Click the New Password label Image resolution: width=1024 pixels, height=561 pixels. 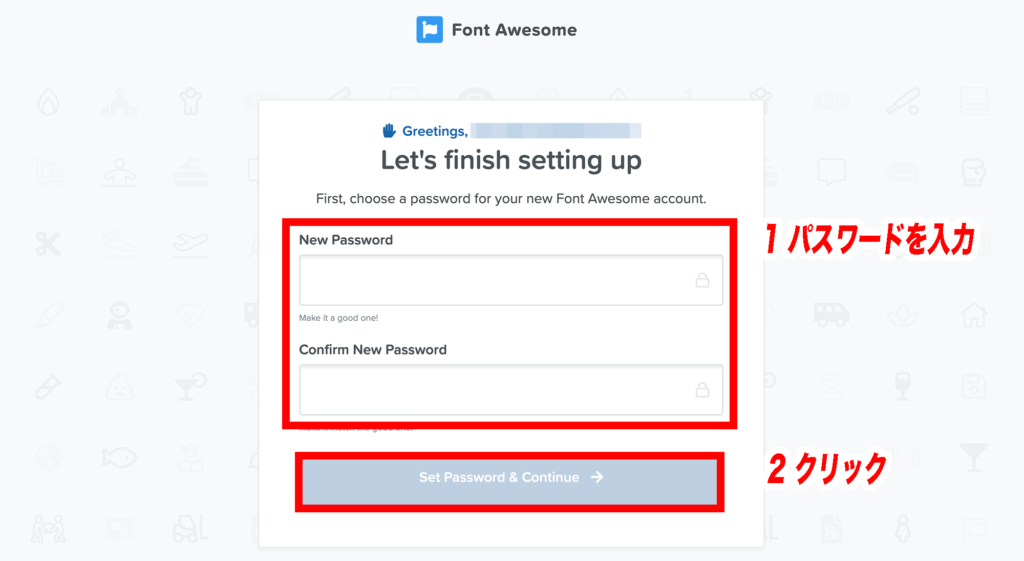pyautogui.click(x=346, y=240)
